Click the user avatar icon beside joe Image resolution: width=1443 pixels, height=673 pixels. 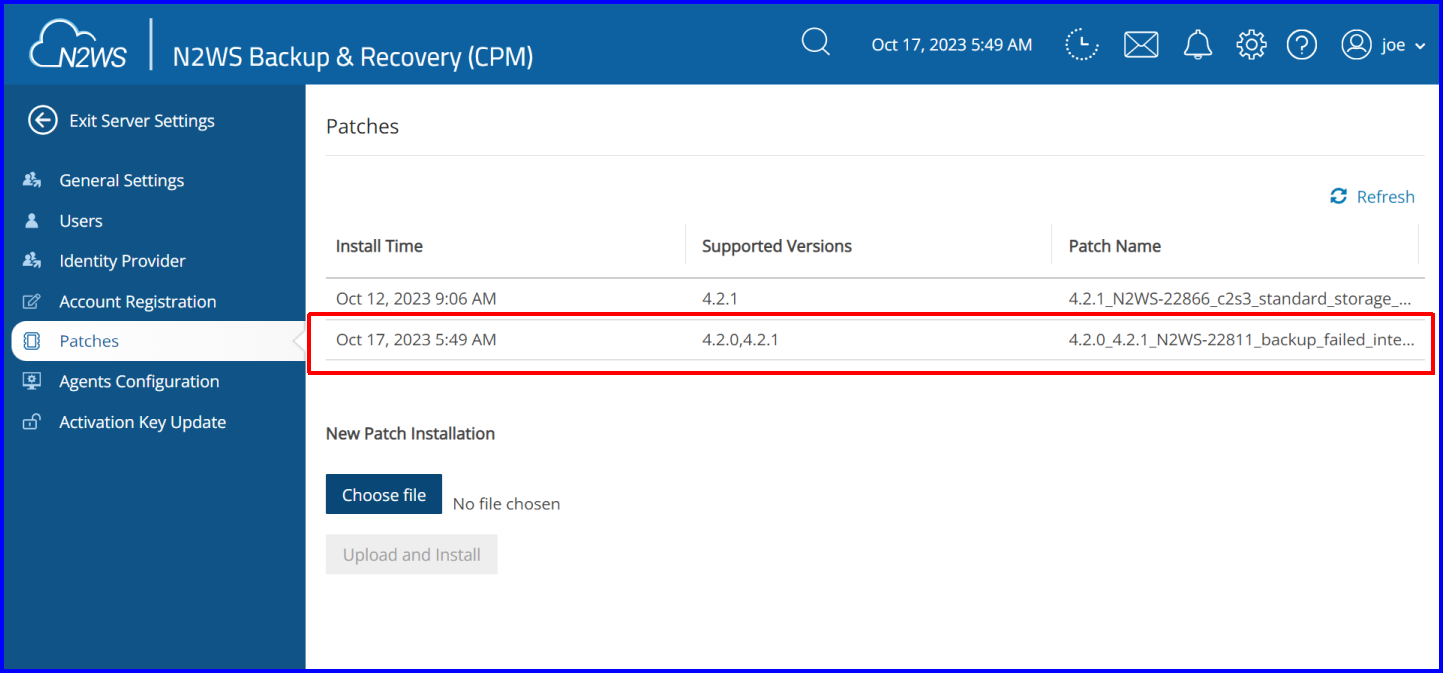click(x=1356, y=45)
